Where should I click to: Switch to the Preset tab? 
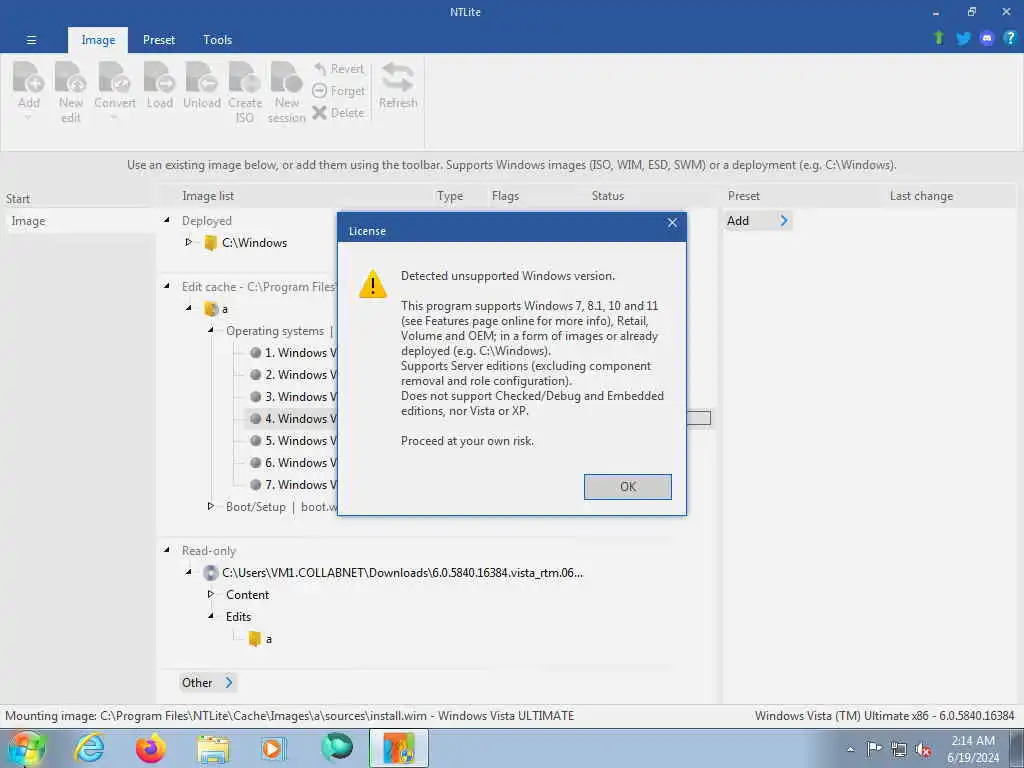click(159, 40)
